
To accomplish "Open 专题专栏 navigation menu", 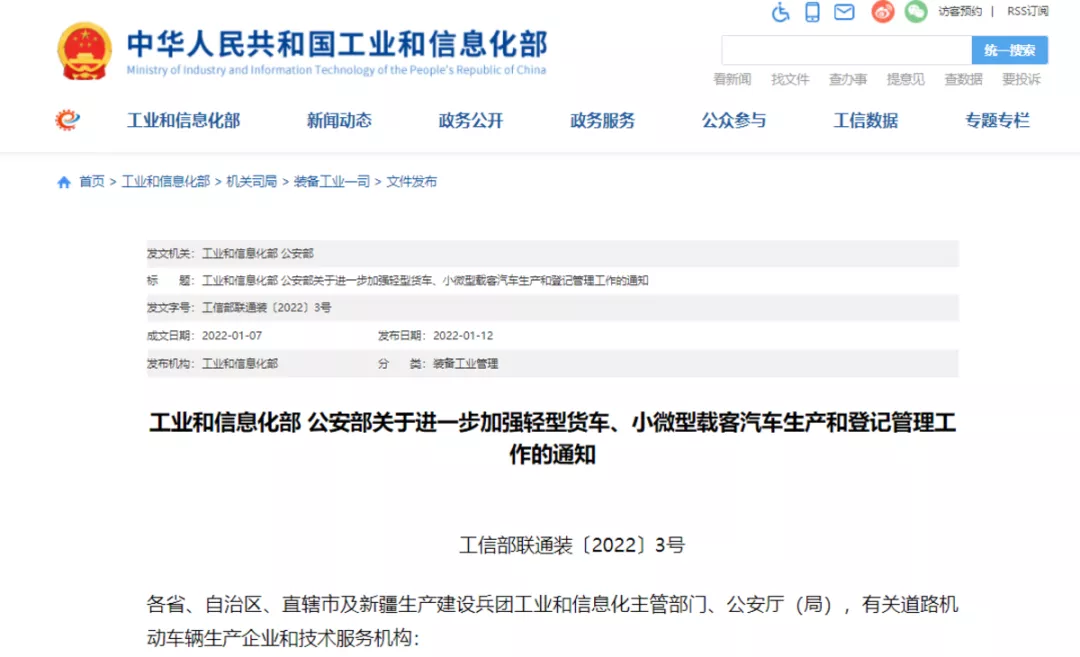I will tap(997, 121).
